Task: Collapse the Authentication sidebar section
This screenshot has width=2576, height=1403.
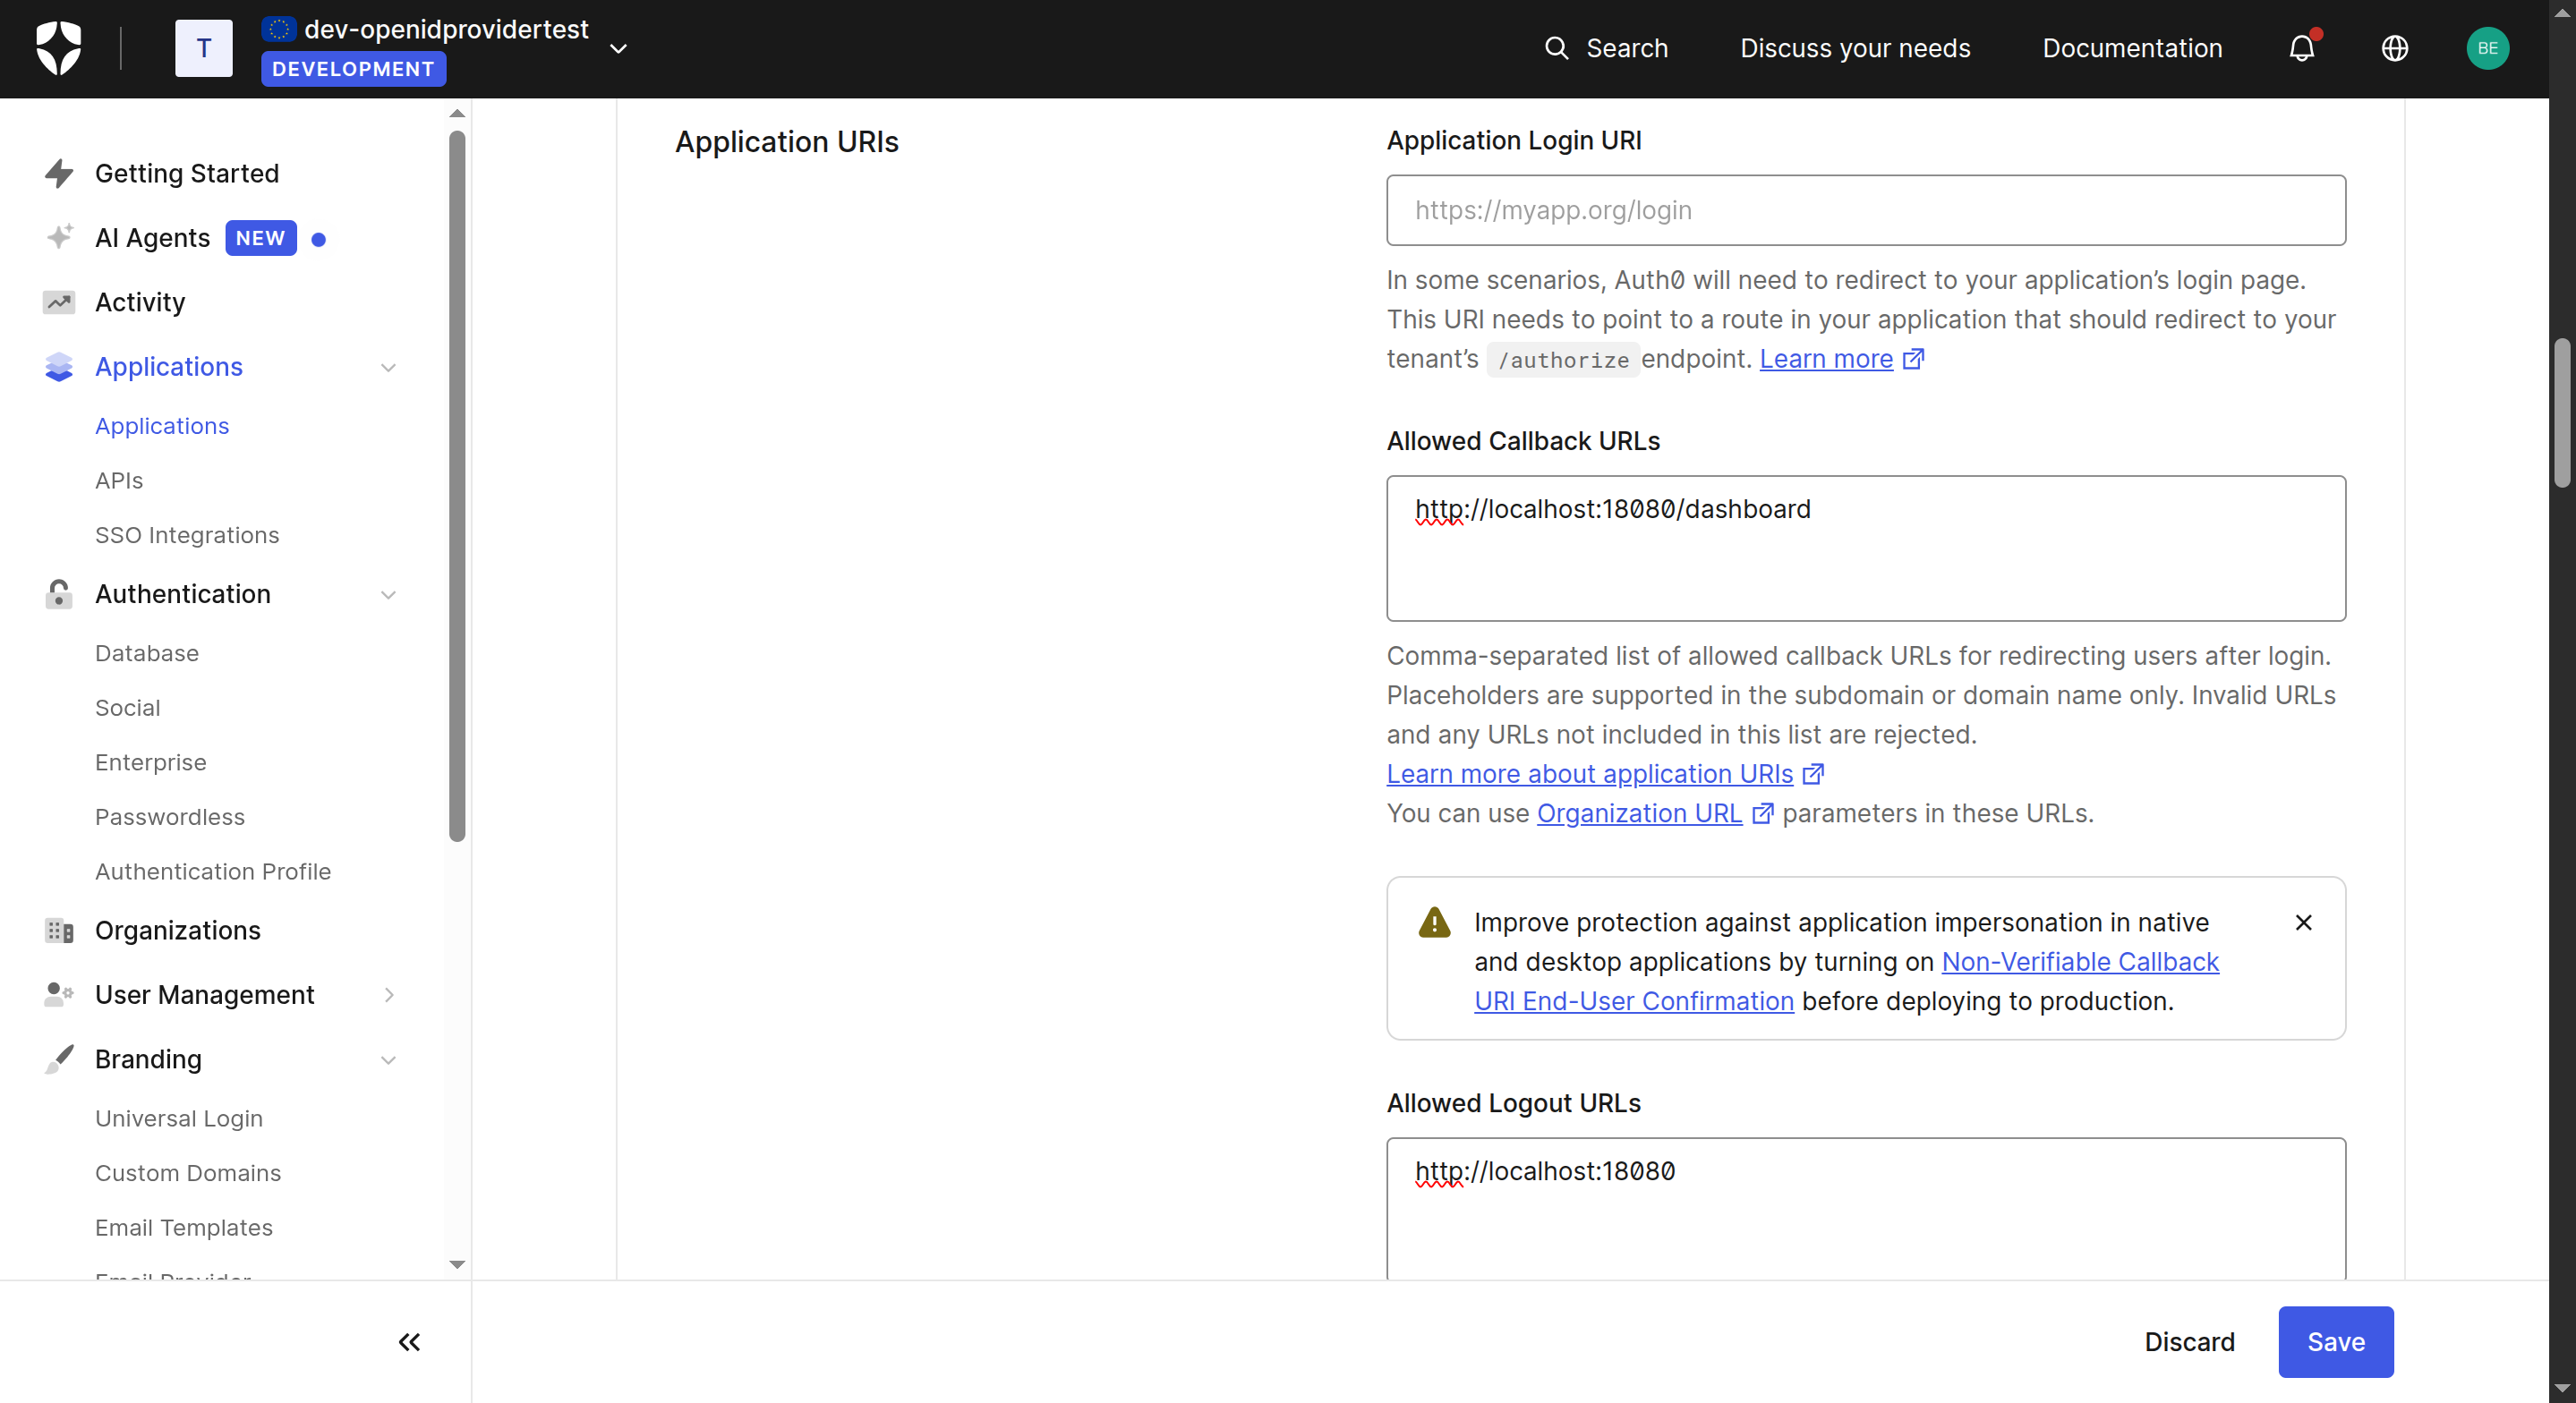Action: pos(388,594)
